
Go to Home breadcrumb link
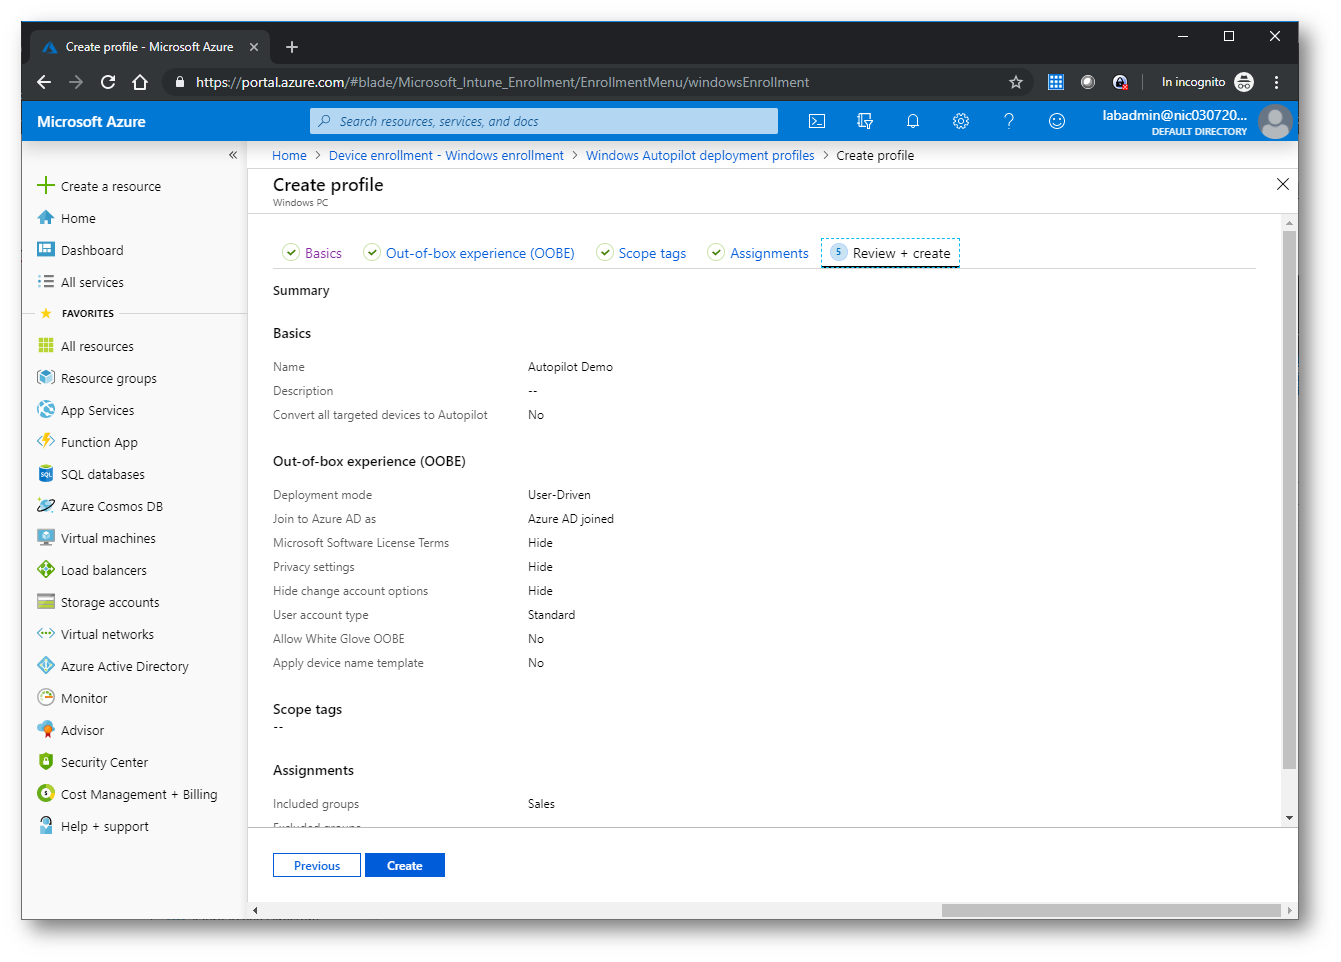(290, 155)
